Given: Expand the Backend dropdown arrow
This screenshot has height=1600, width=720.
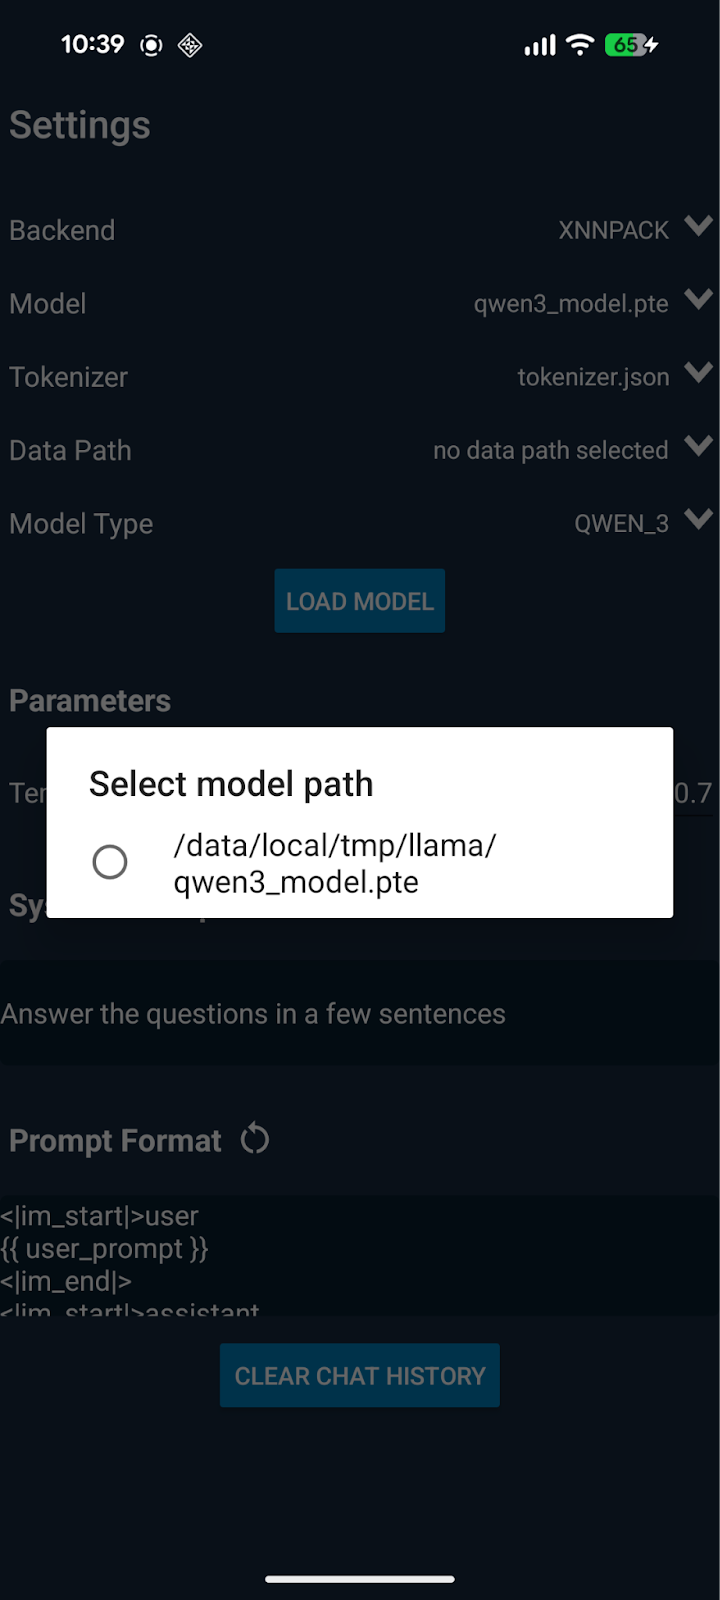Looking at the screenshot, I should coord(699,226).
